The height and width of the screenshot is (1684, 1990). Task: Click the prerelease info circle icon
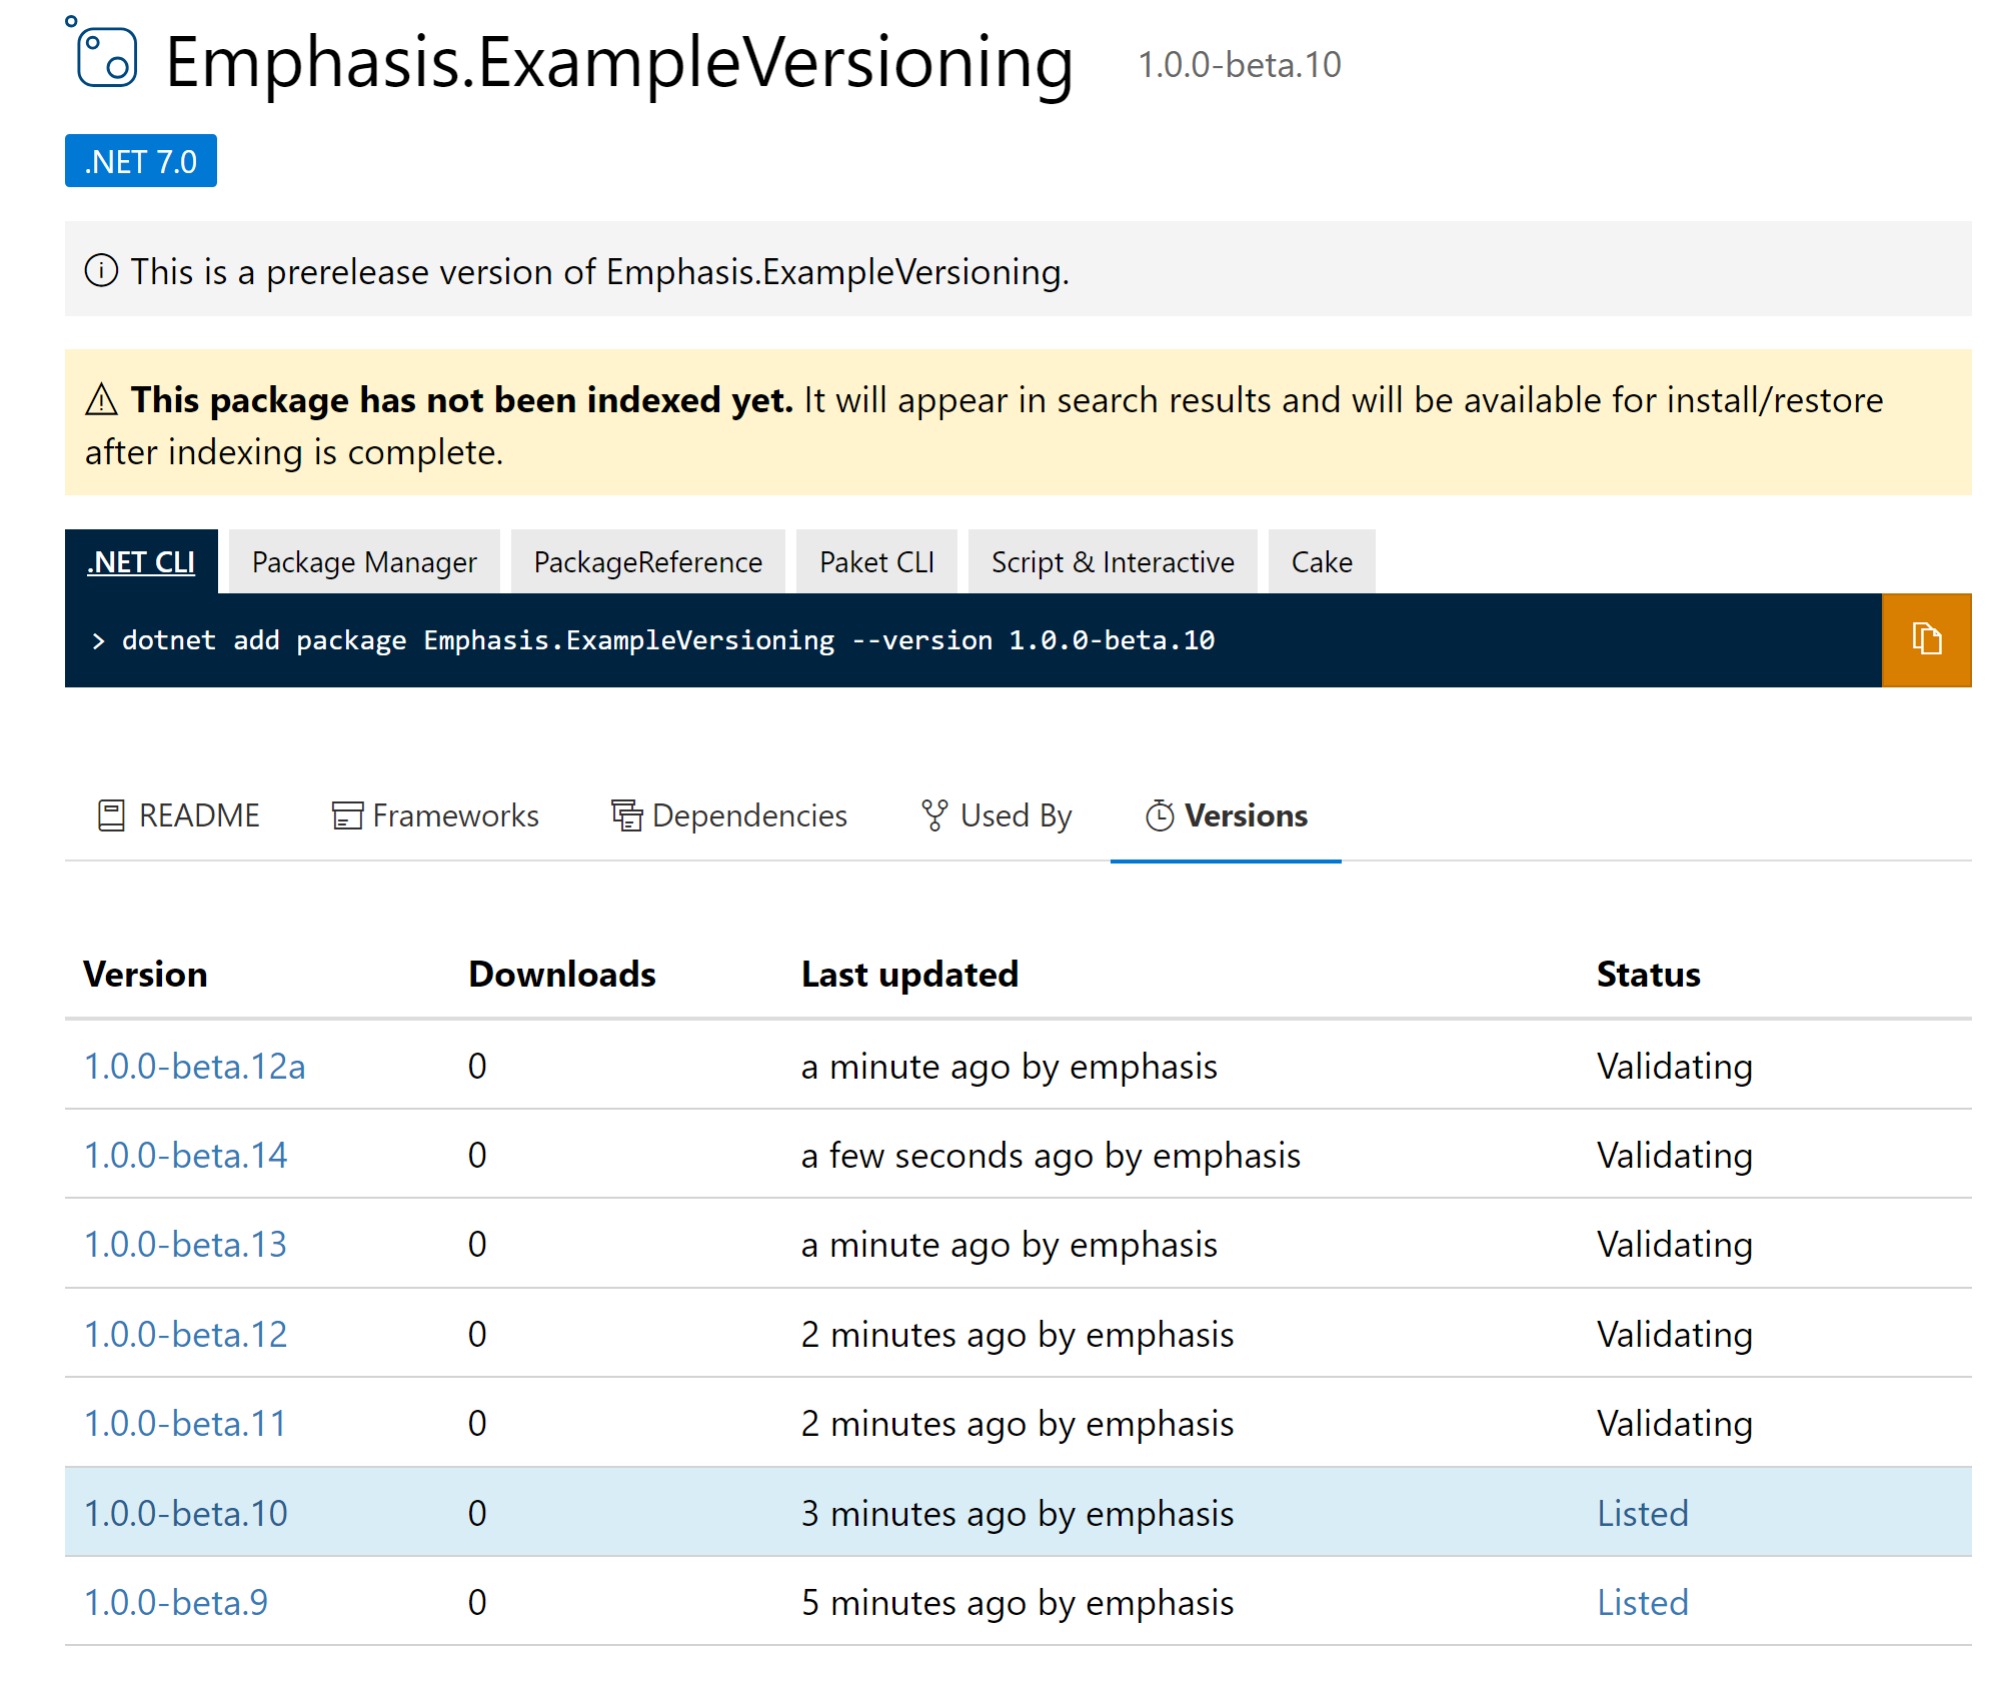[101, 269]
